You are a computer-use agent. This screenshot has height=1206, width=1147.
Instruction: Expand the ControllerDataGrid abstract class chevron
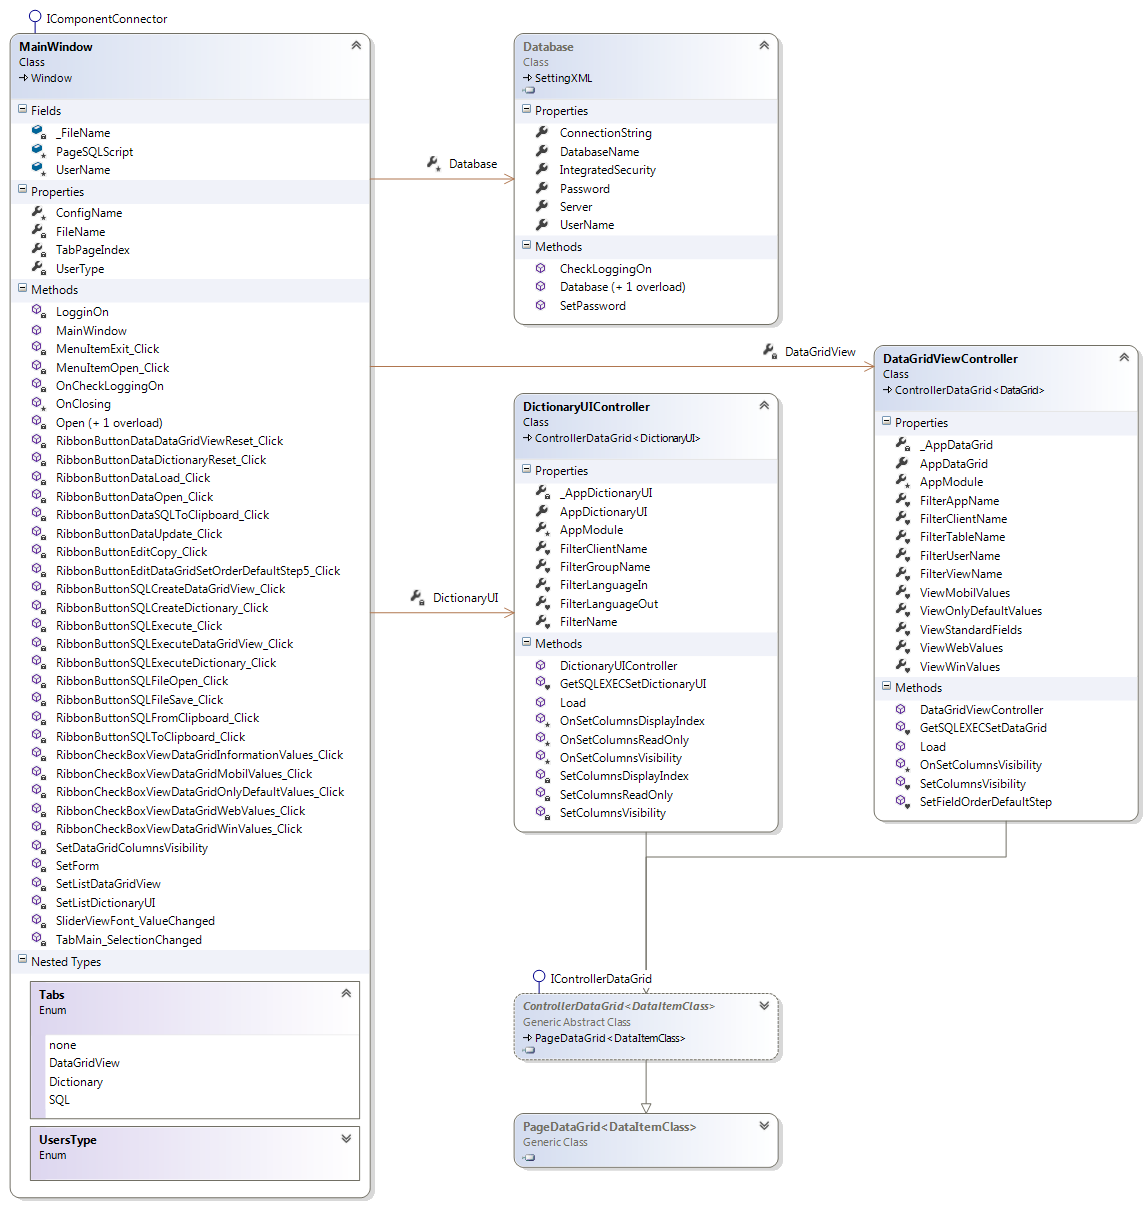(764, 1005)
